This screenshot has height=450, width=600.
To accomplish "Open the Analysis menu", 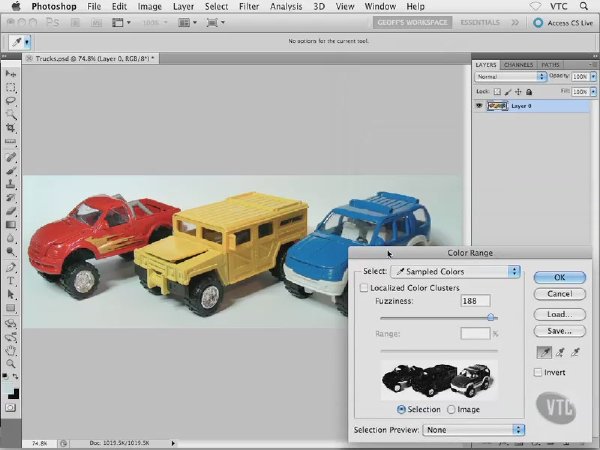I will (x=286, y=7).
